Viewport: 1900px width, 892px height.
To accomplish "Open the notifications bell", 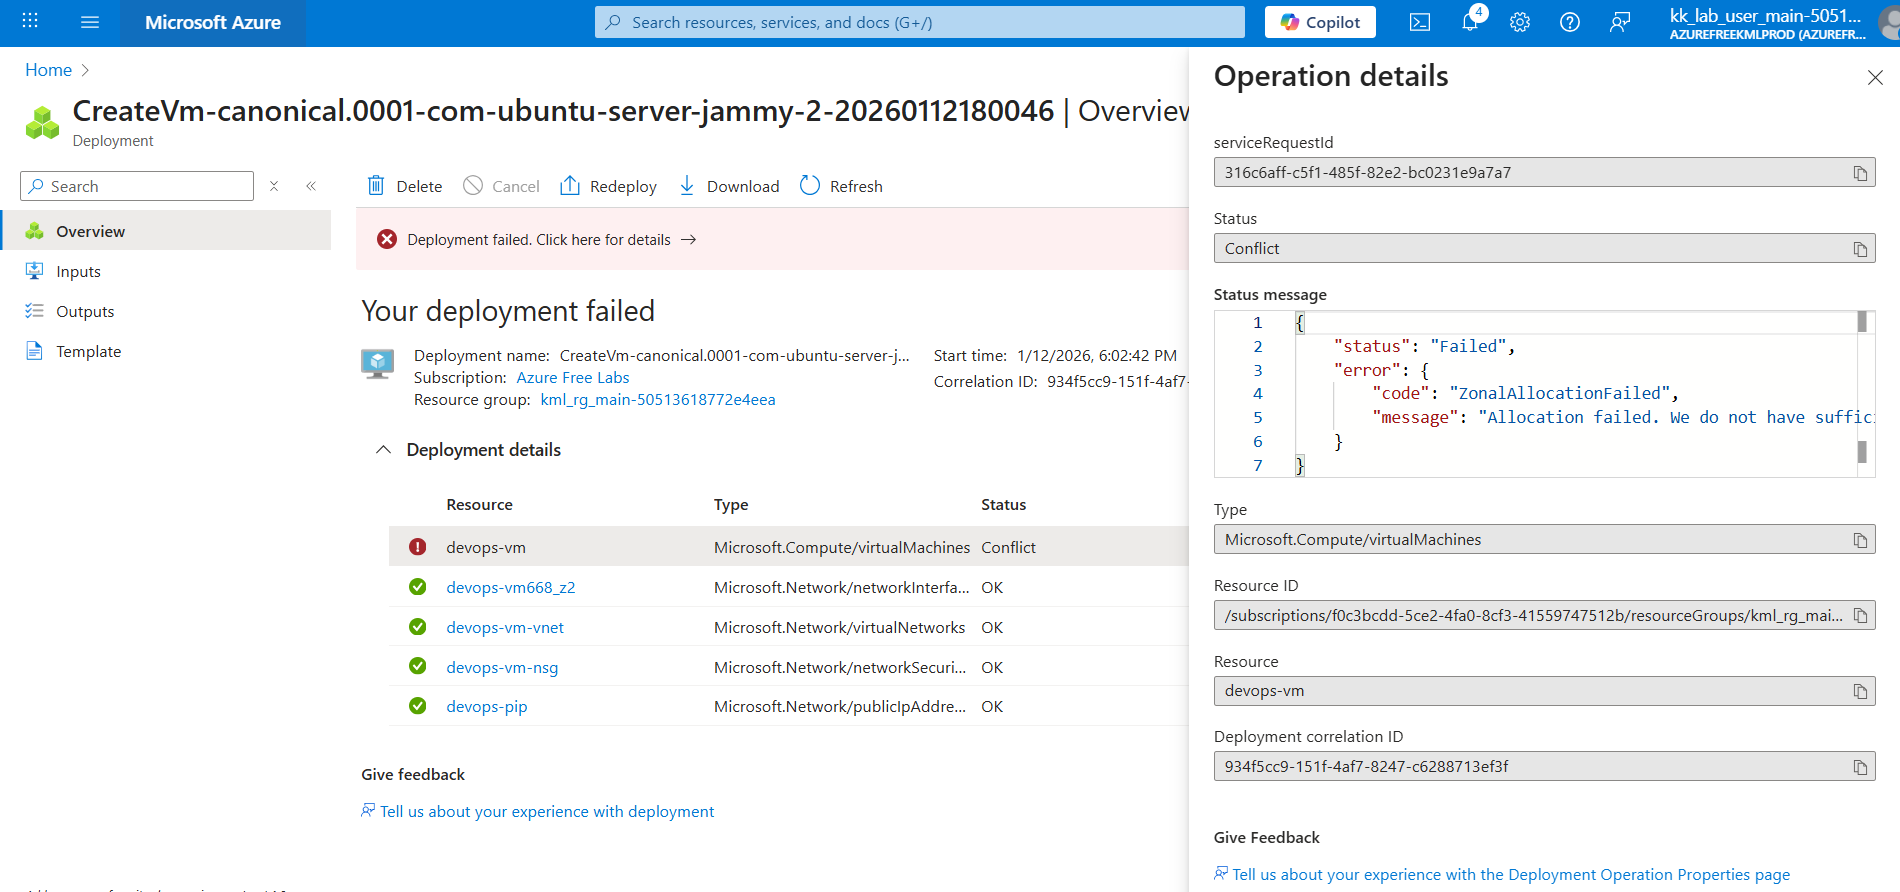I will point(1470,22).
